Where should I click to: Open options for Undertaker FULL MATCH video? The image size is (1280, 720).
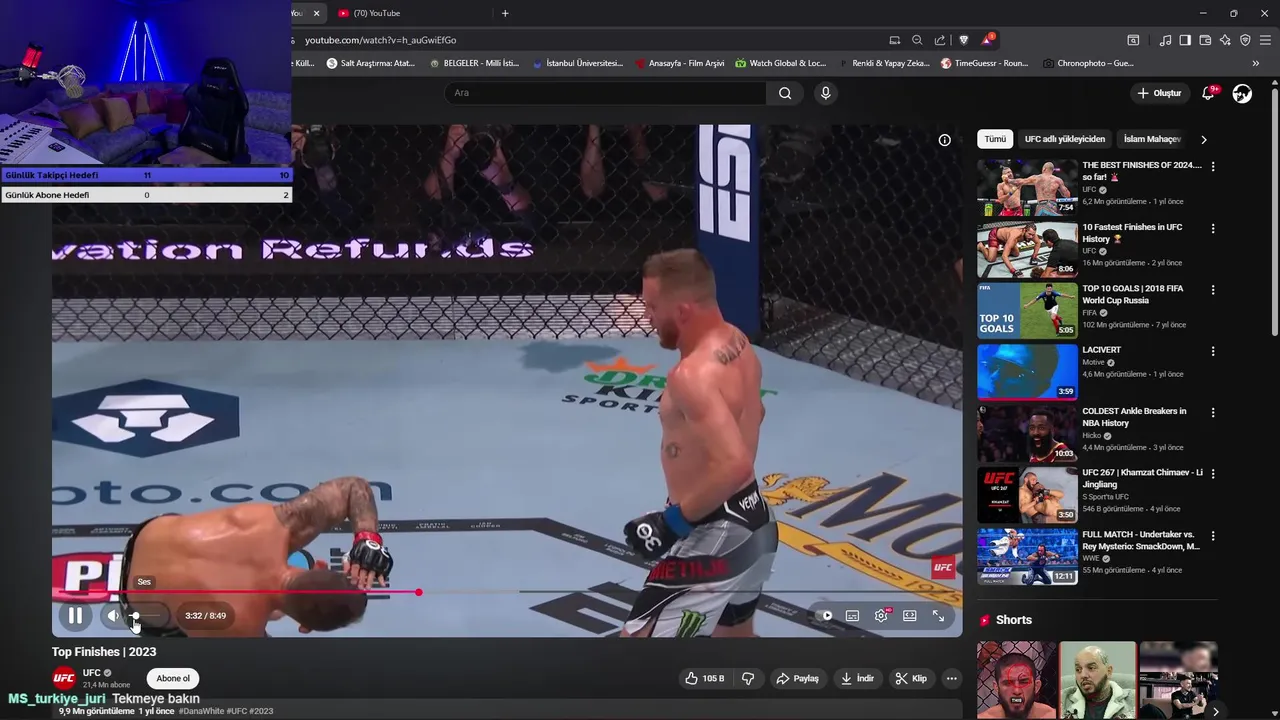1213,535
